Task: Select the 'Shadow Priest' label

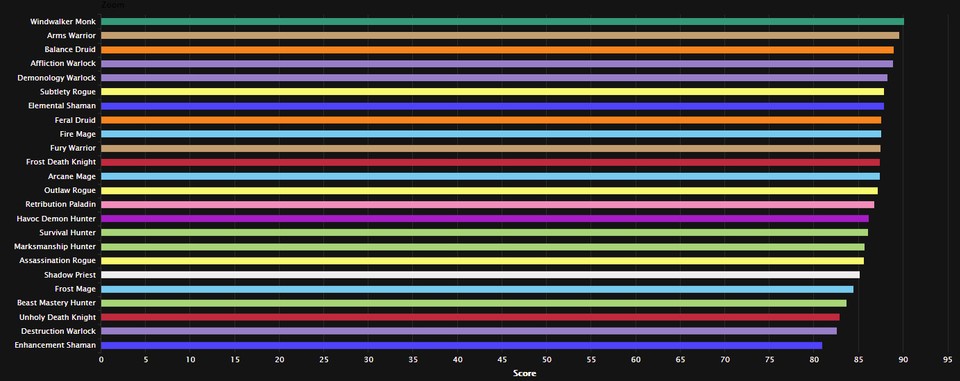Action: pyautogui.click(x=70, y=275)
